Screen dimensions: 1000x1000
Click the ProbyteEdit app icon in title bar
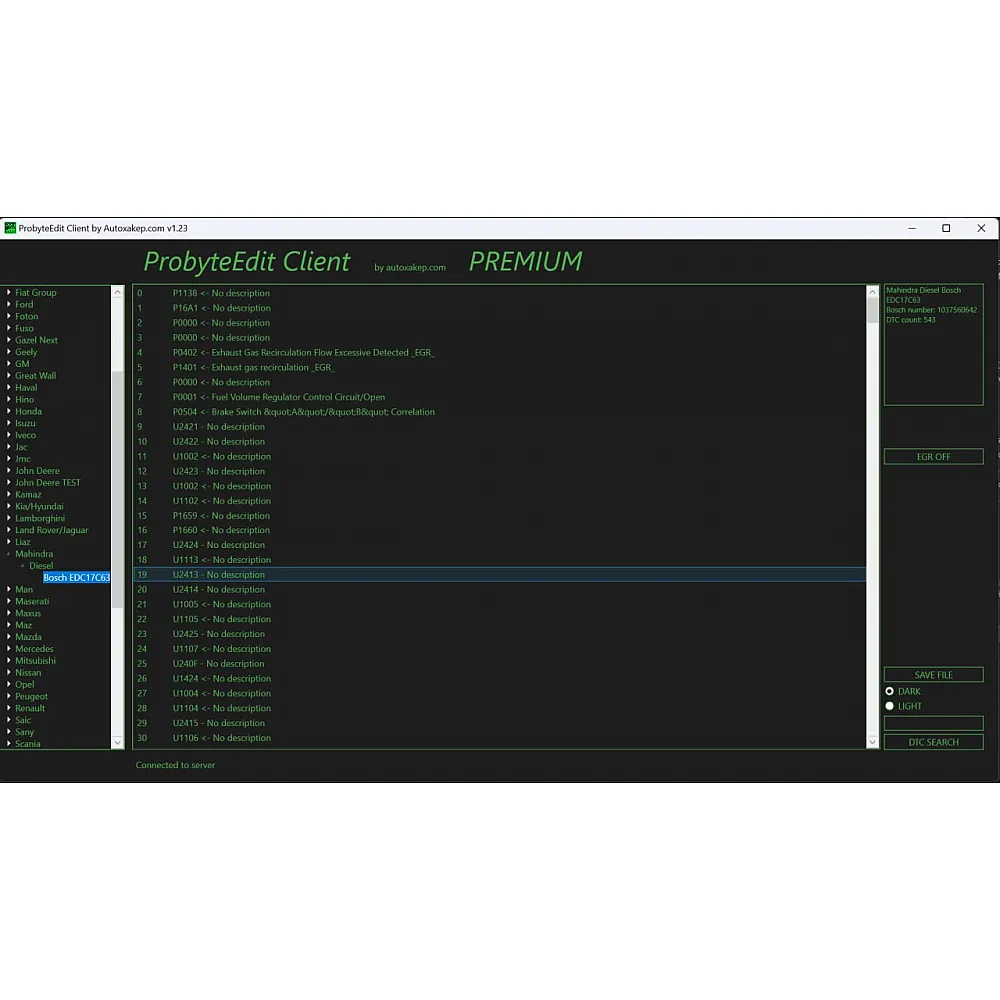(10, 228)
